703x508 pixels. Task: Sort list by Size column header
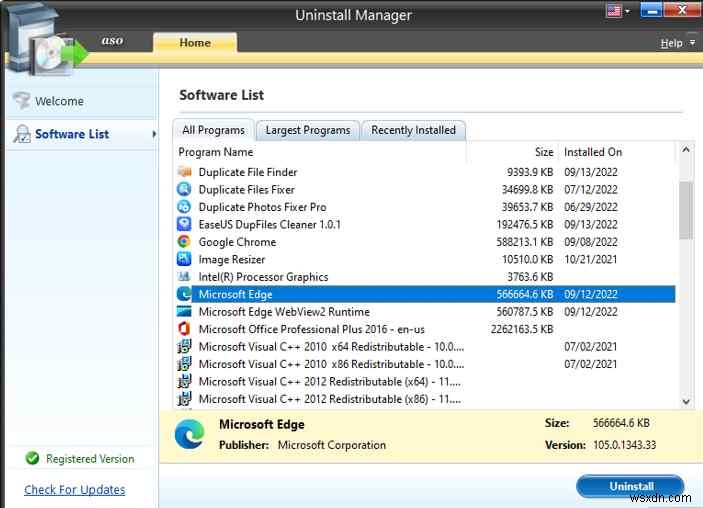[544, 152]
